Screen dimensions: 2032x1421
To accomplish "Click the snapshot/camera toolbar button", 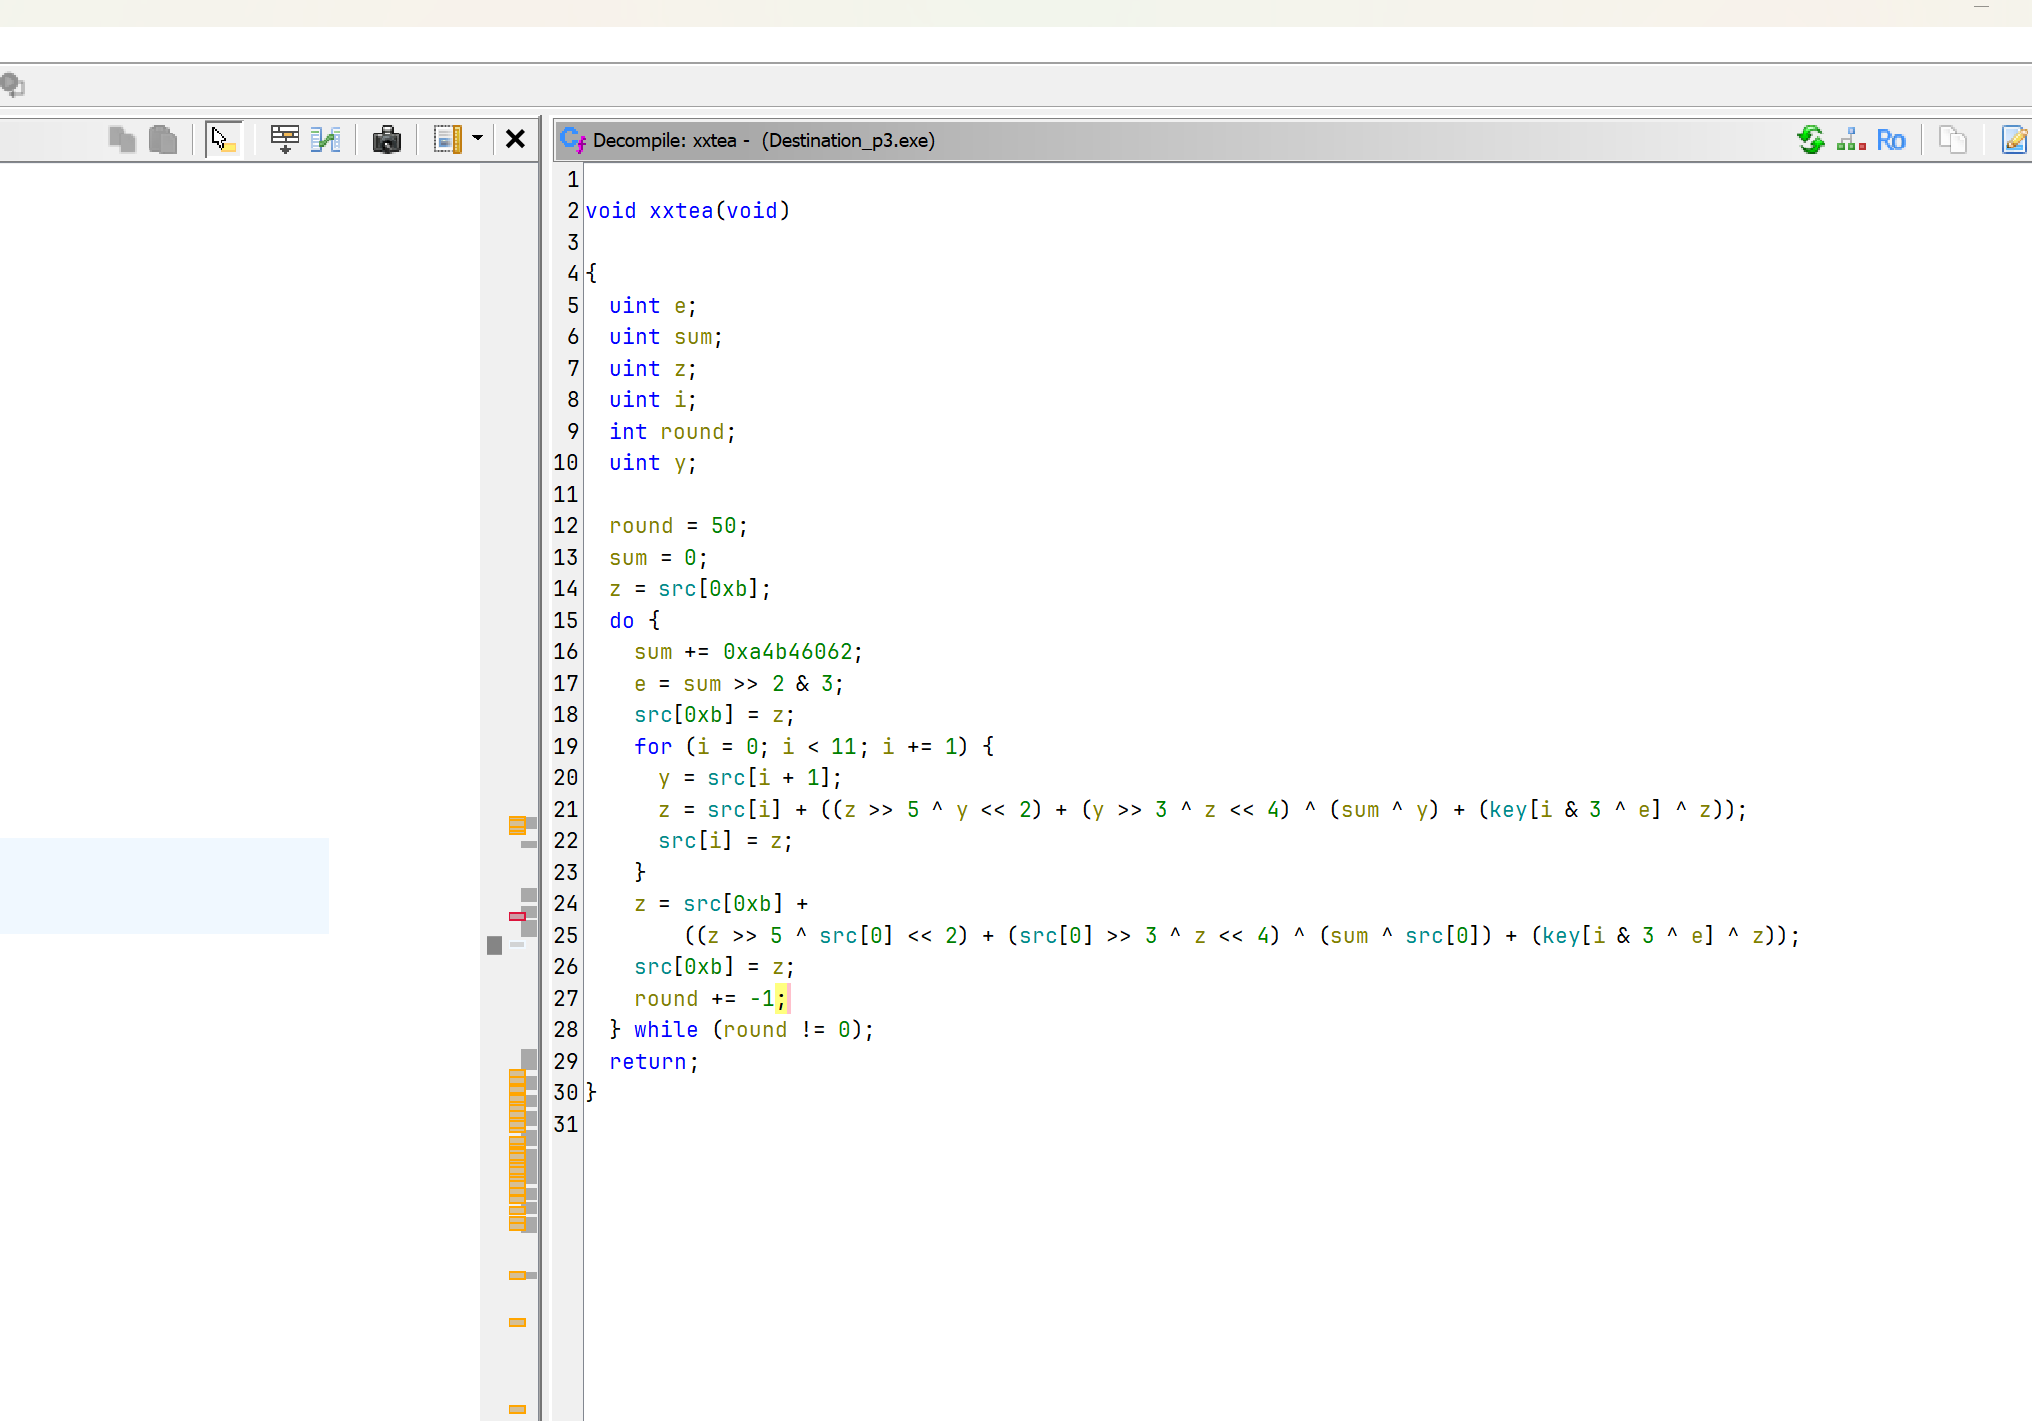I will (x=386, y=141).
